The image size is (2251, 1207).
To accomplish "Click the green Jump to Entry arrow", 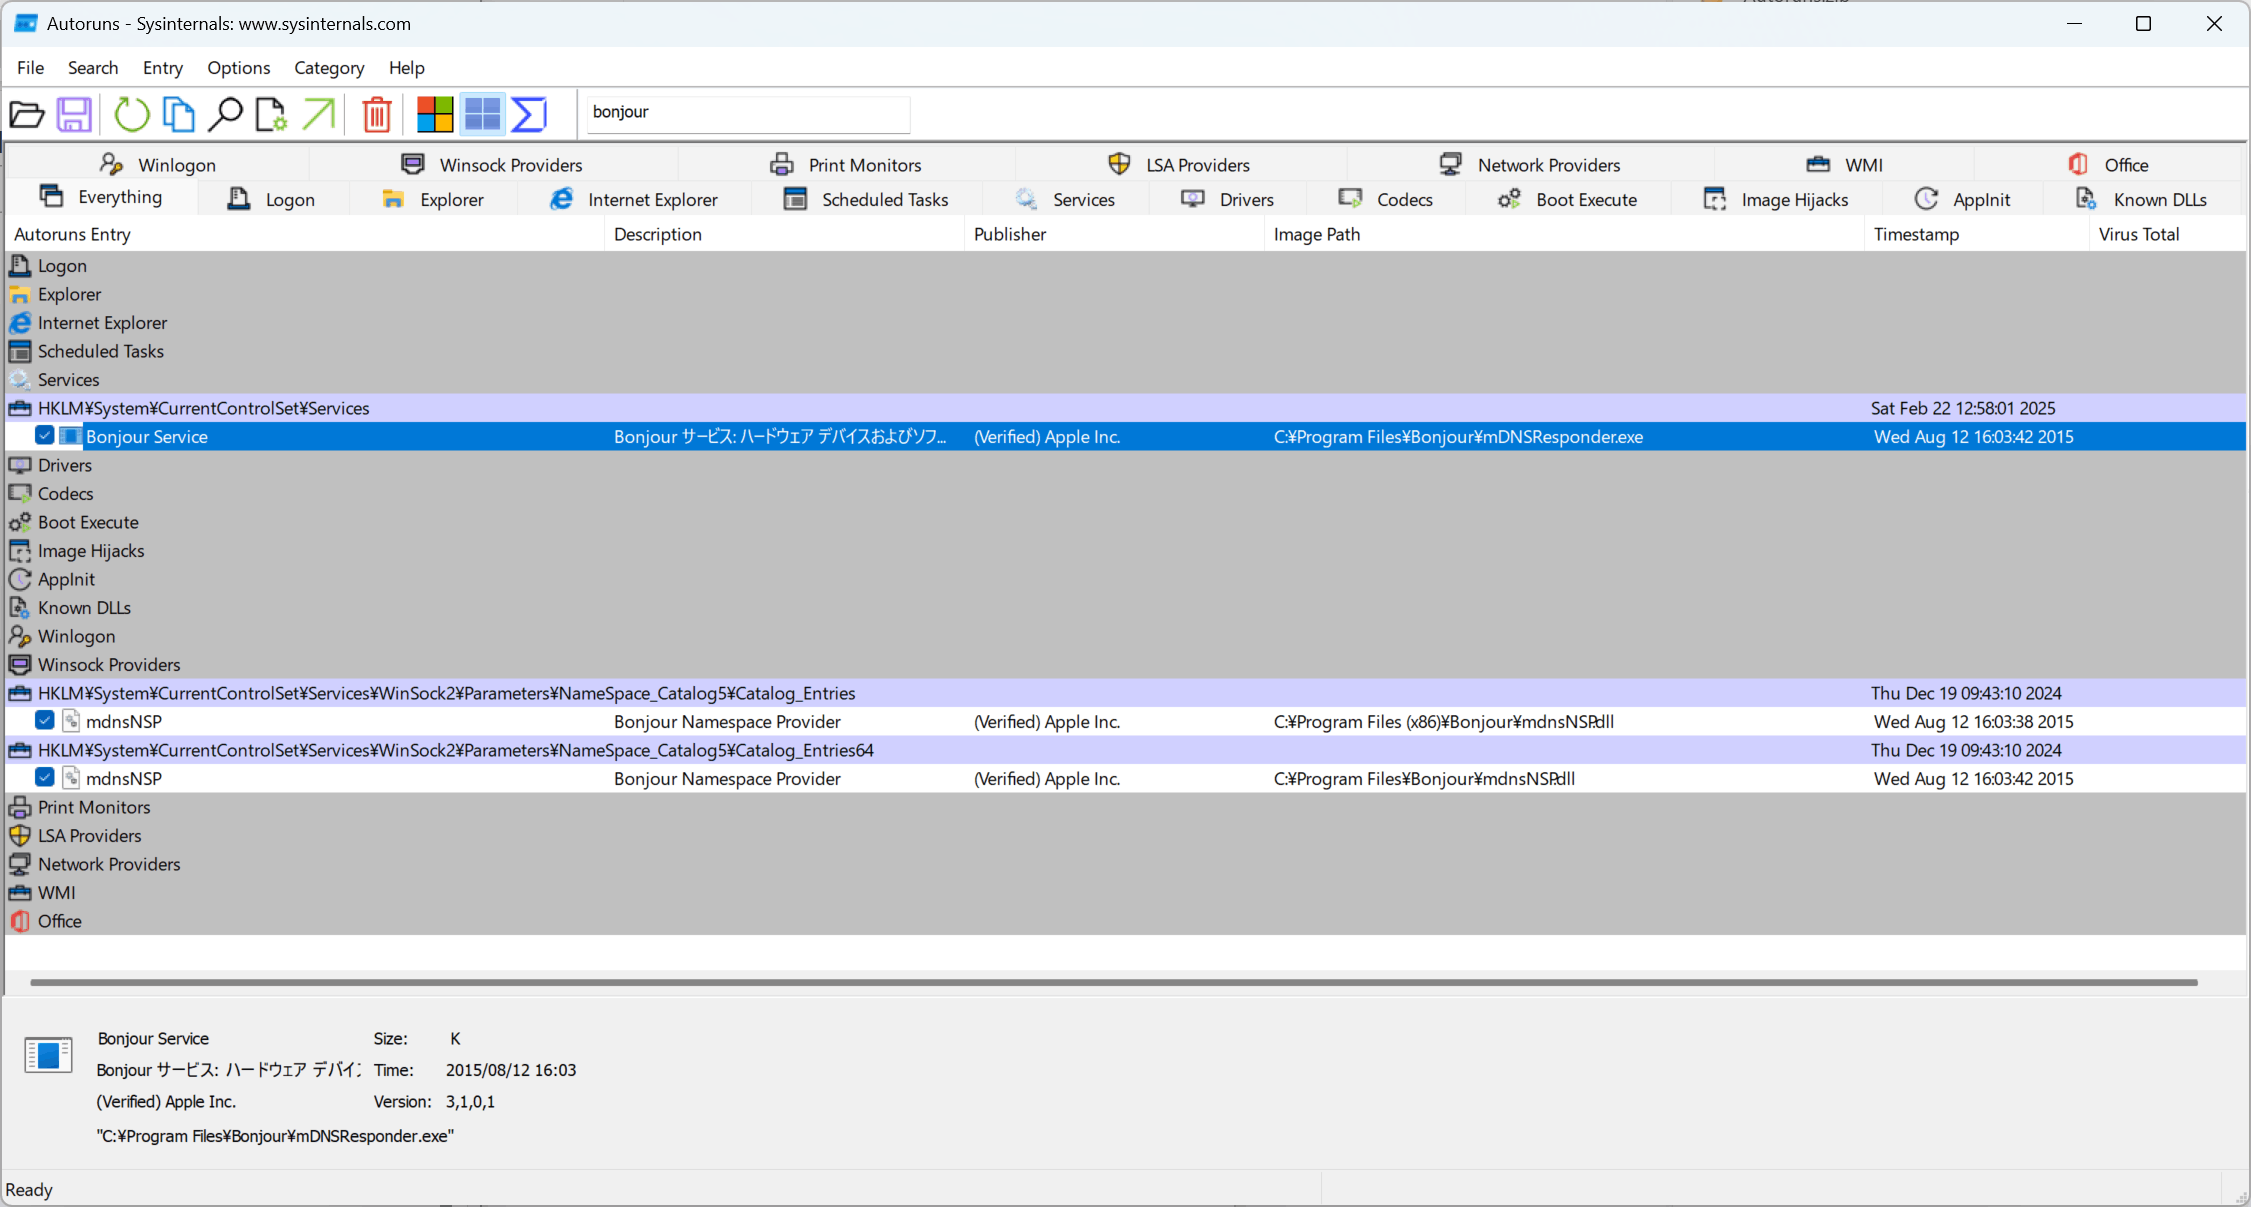I will 319,114.
